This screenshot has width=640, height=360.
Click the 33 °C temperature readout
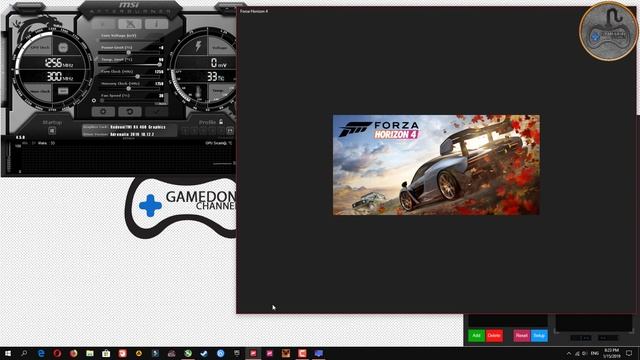(215, 76)
